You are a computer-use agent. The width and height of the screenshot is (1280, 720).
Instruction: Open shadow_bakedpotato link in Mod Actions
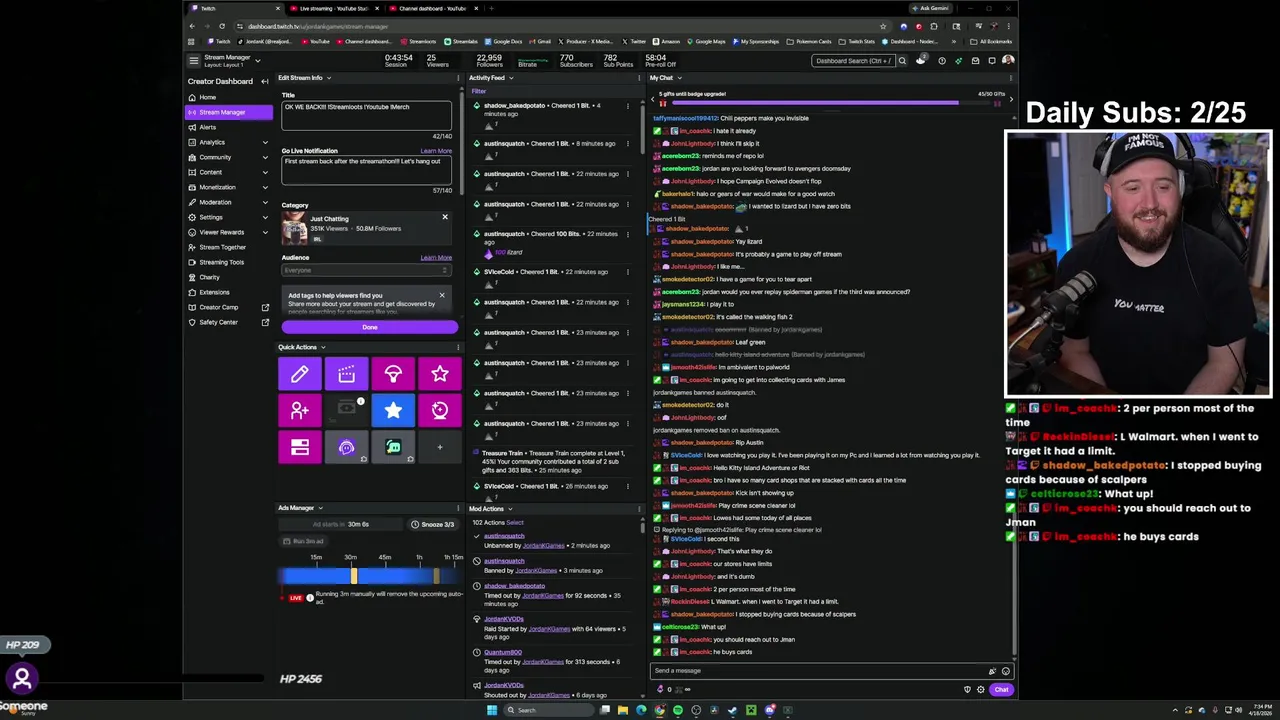(x=514, y=586)
